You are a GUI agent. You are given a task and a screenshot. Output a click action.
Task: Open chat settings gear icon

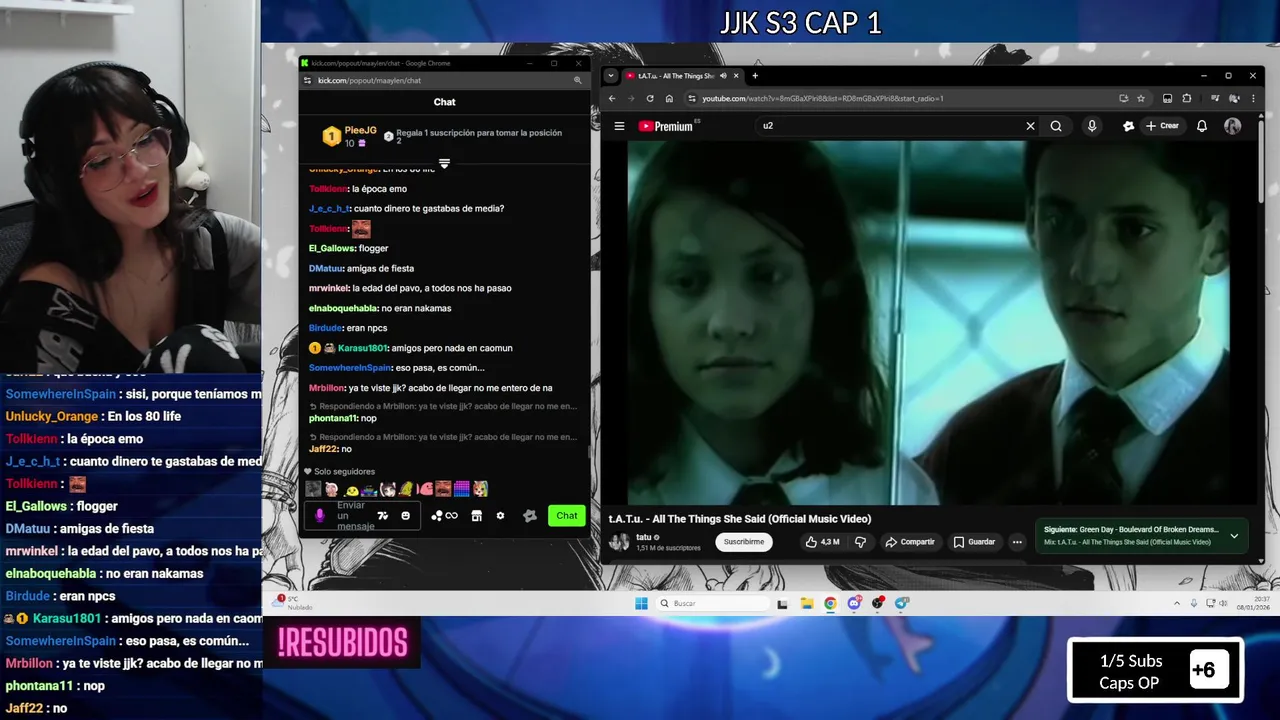(500, 516)
